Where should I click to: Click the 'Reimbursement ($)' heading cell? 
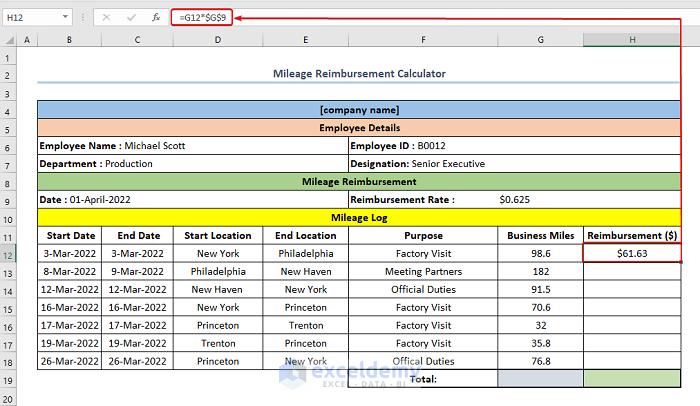pyautogui.click(x=632, y=235)
